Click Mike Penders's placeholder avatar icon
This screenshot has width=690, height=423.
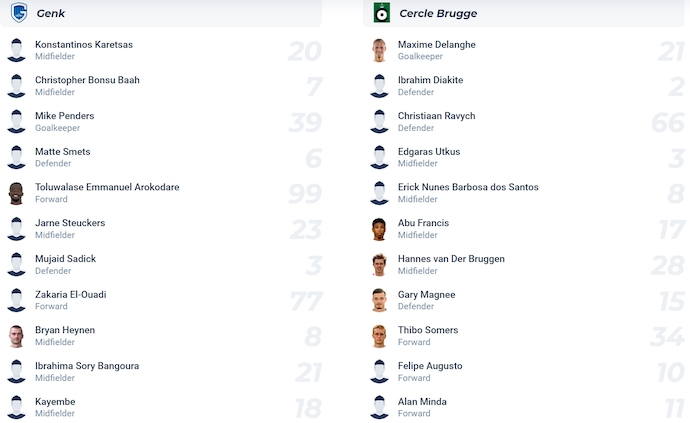[16, 122]
